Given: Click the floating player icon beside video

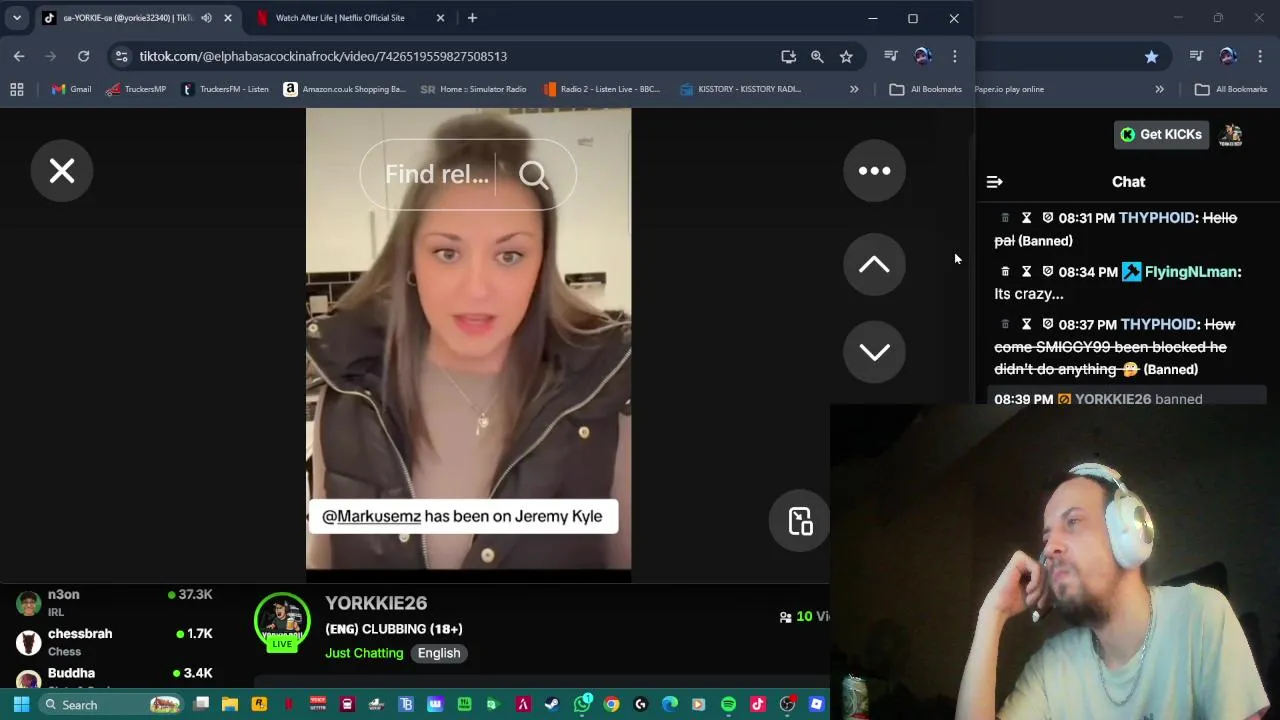Looking at the screenshot, I should pyautogui.click(x=800, y=521).
